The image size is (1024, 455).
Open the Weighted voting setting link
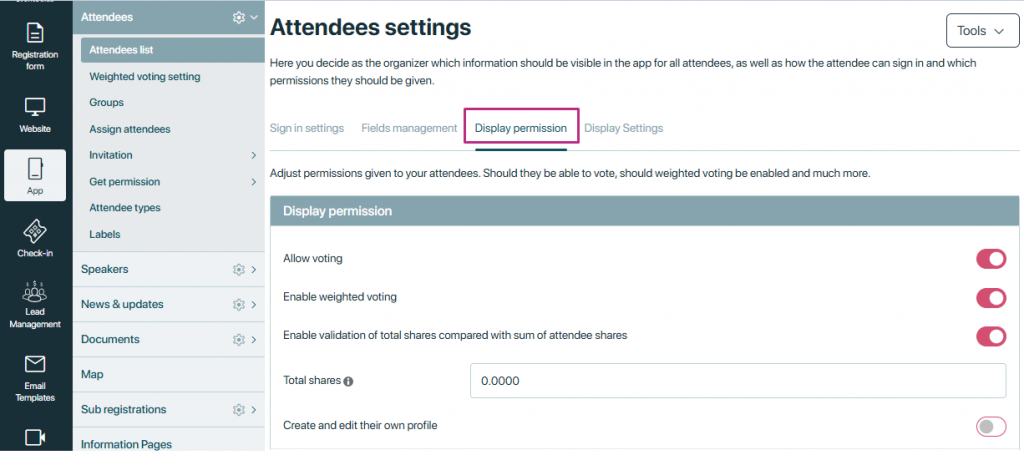click(145, 76)
